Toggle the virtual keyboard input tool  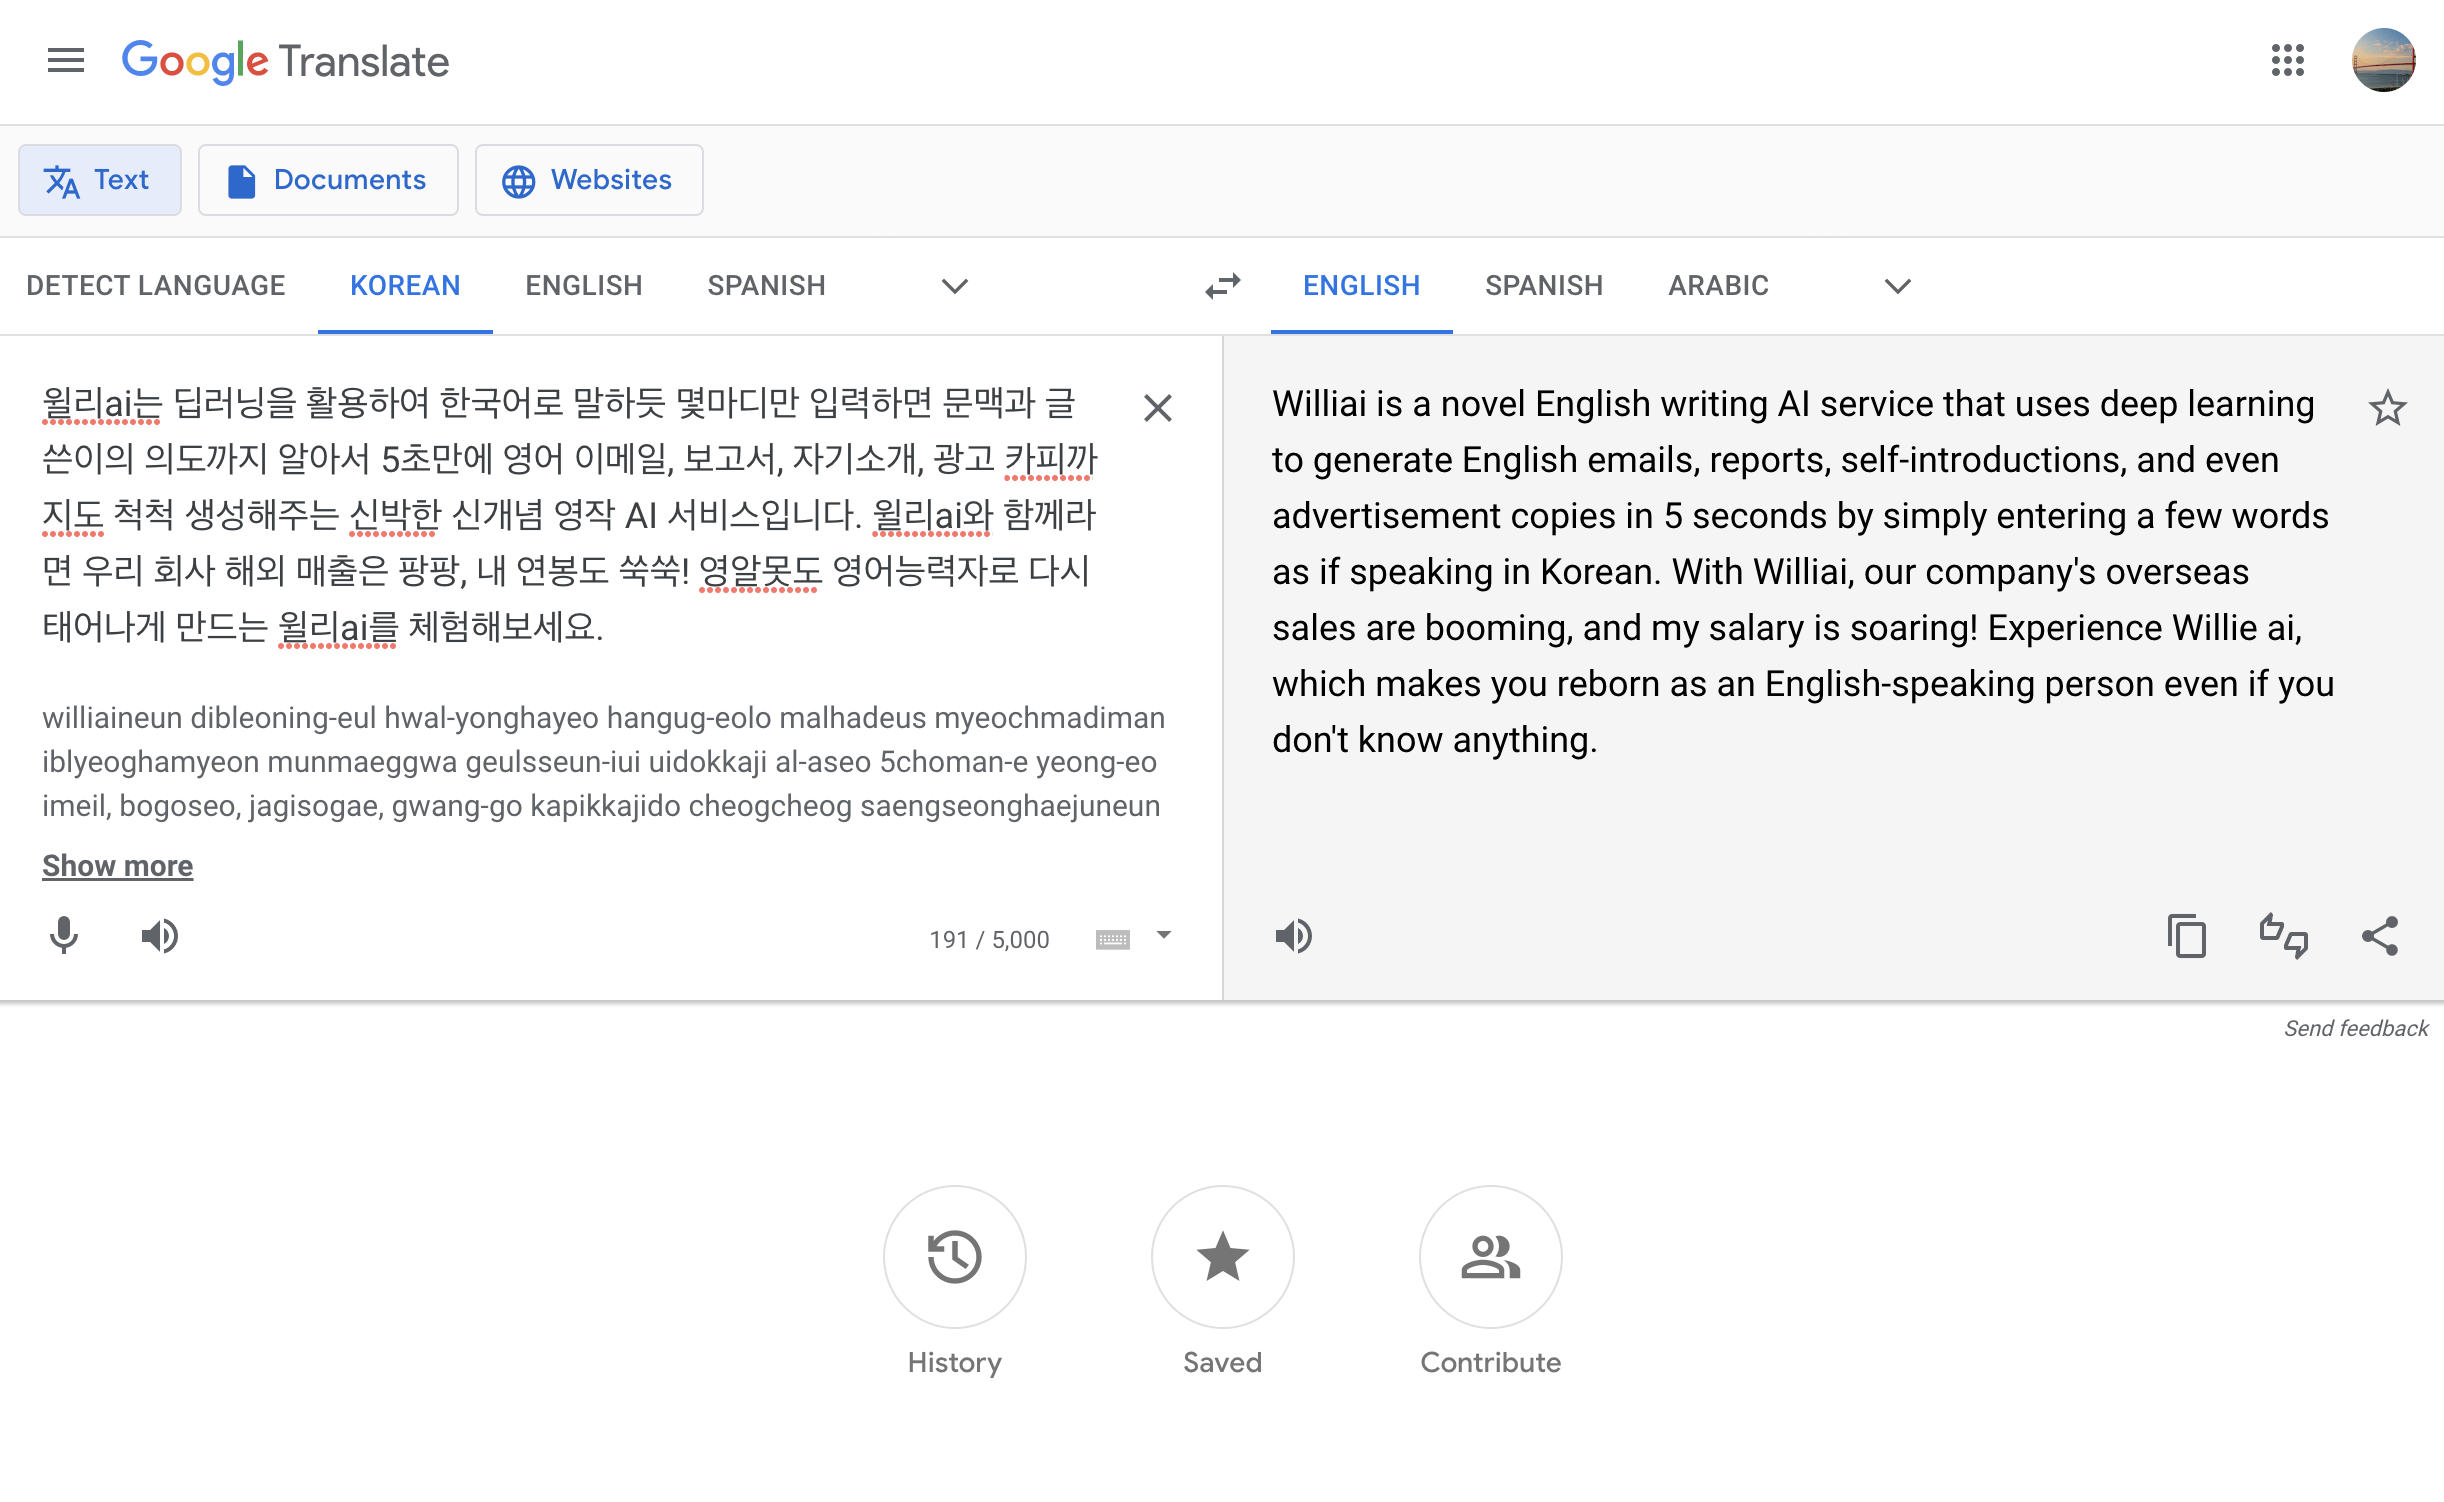pyautogui.click(x=1113, y=939)
